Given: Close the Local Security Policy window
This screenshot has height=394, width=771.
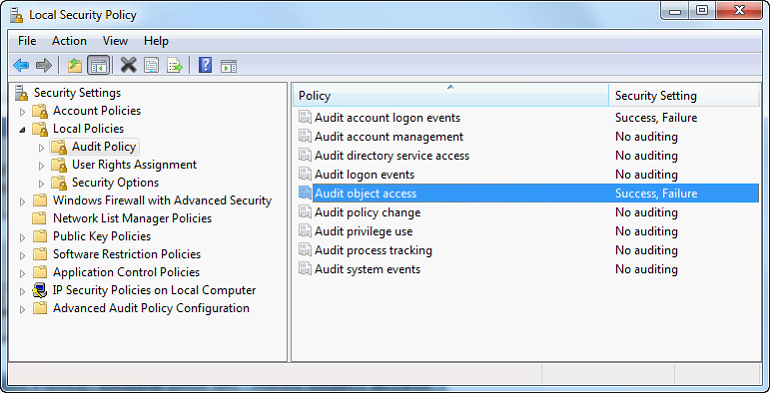Looking at the screenshot, I should coord(739,10).
